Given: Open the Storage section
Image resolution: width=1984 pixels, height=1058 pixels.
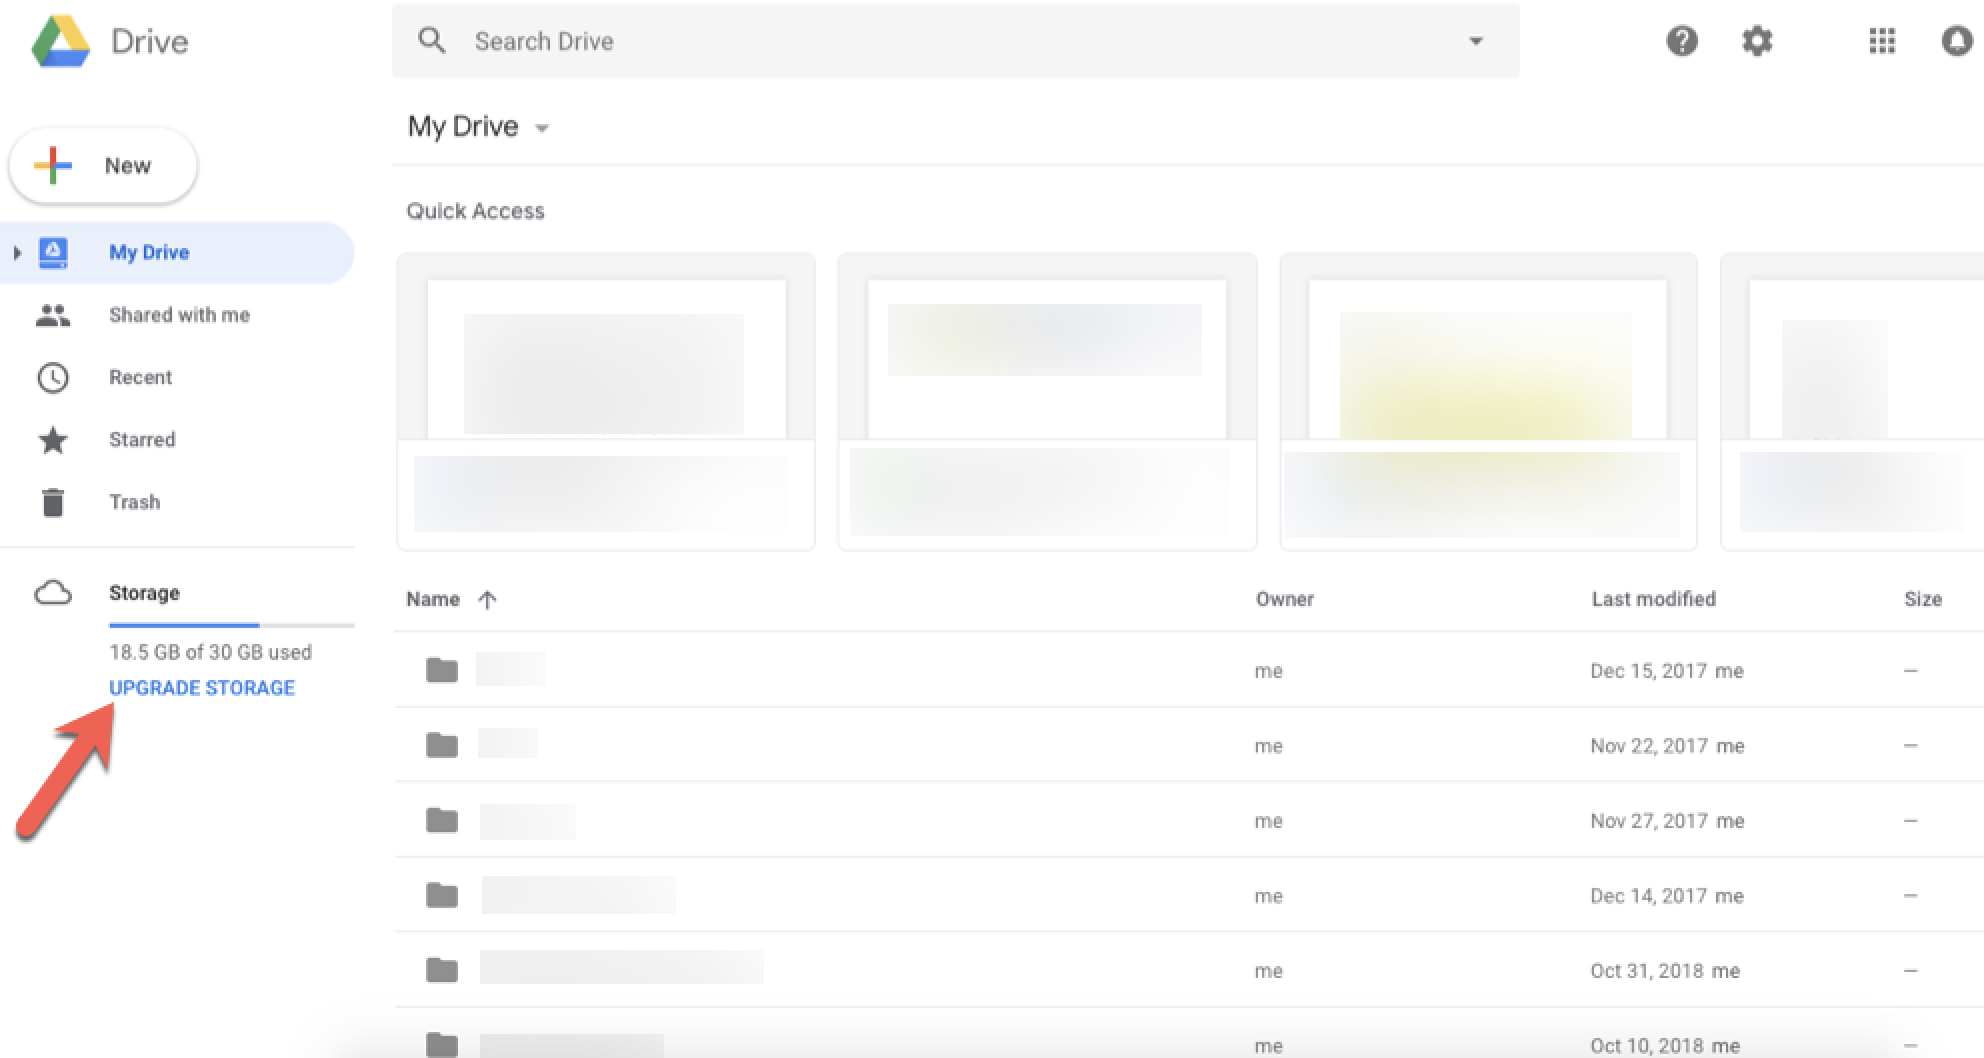Looking at the screenshot, I should 144,593.
